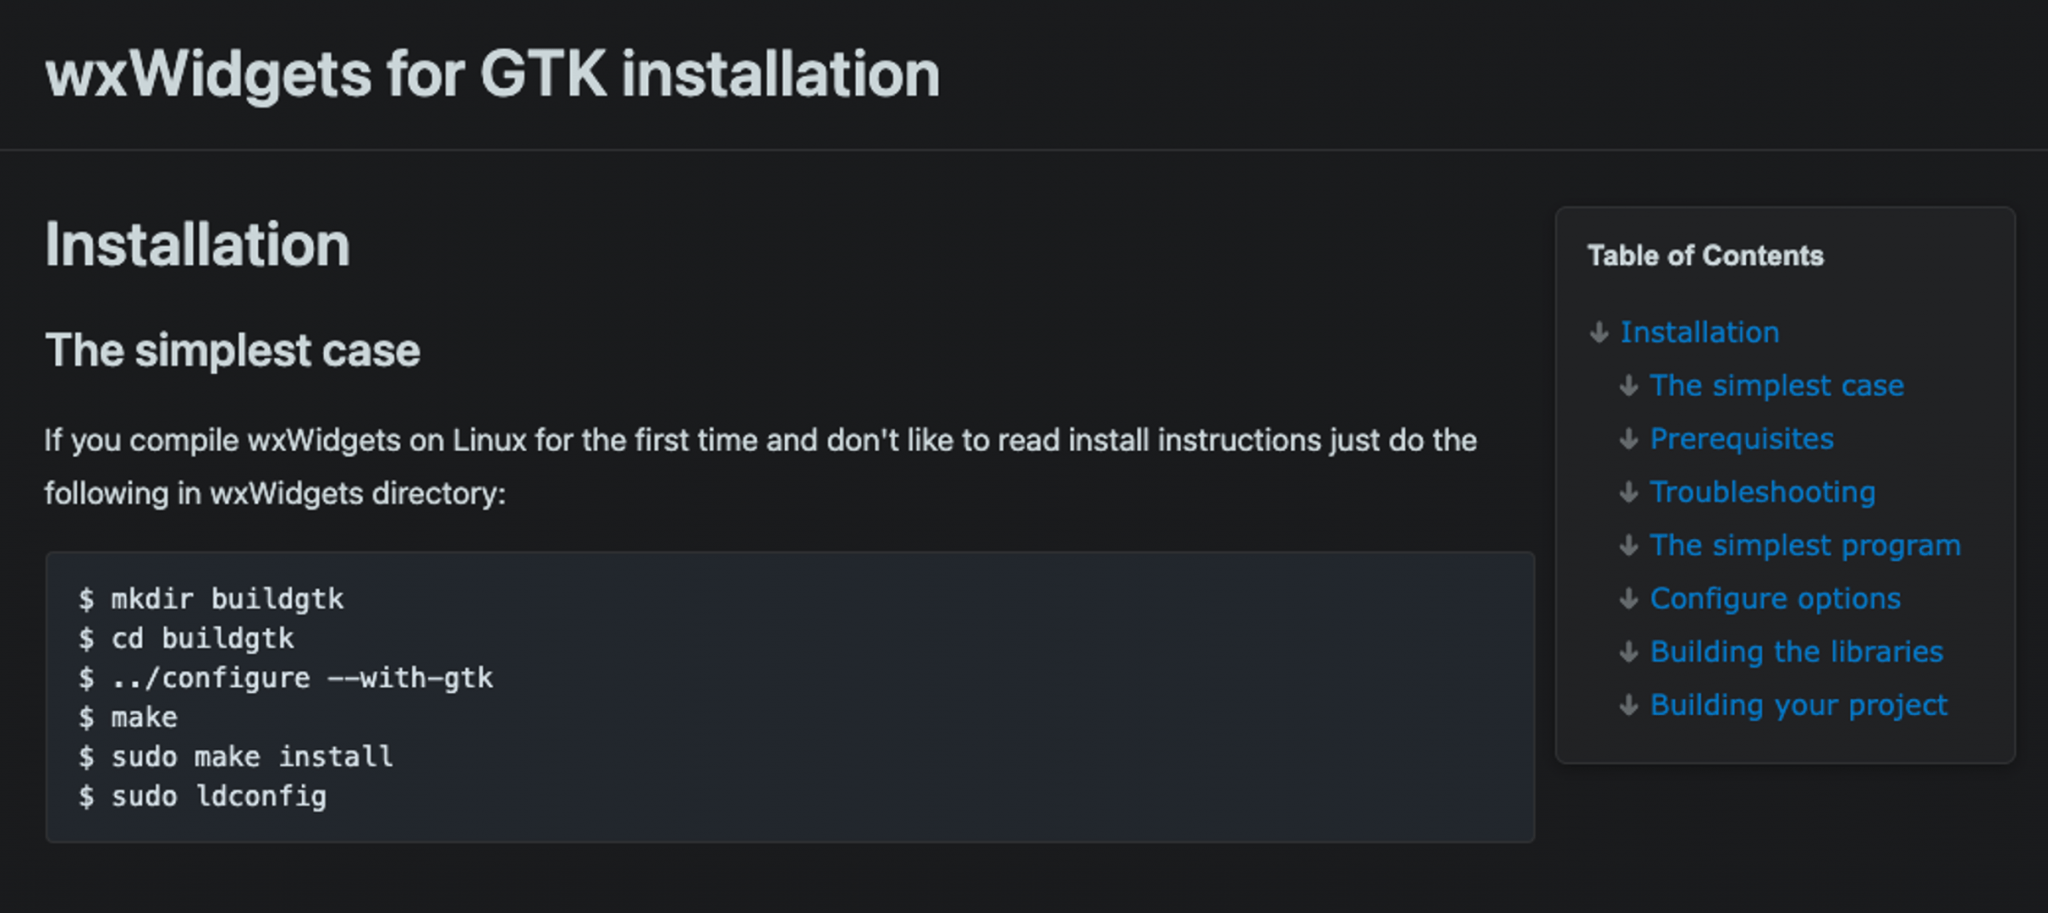Click the arrow icon beside Prerequisites
2048x913 pixels.
tap(1629, 438)
